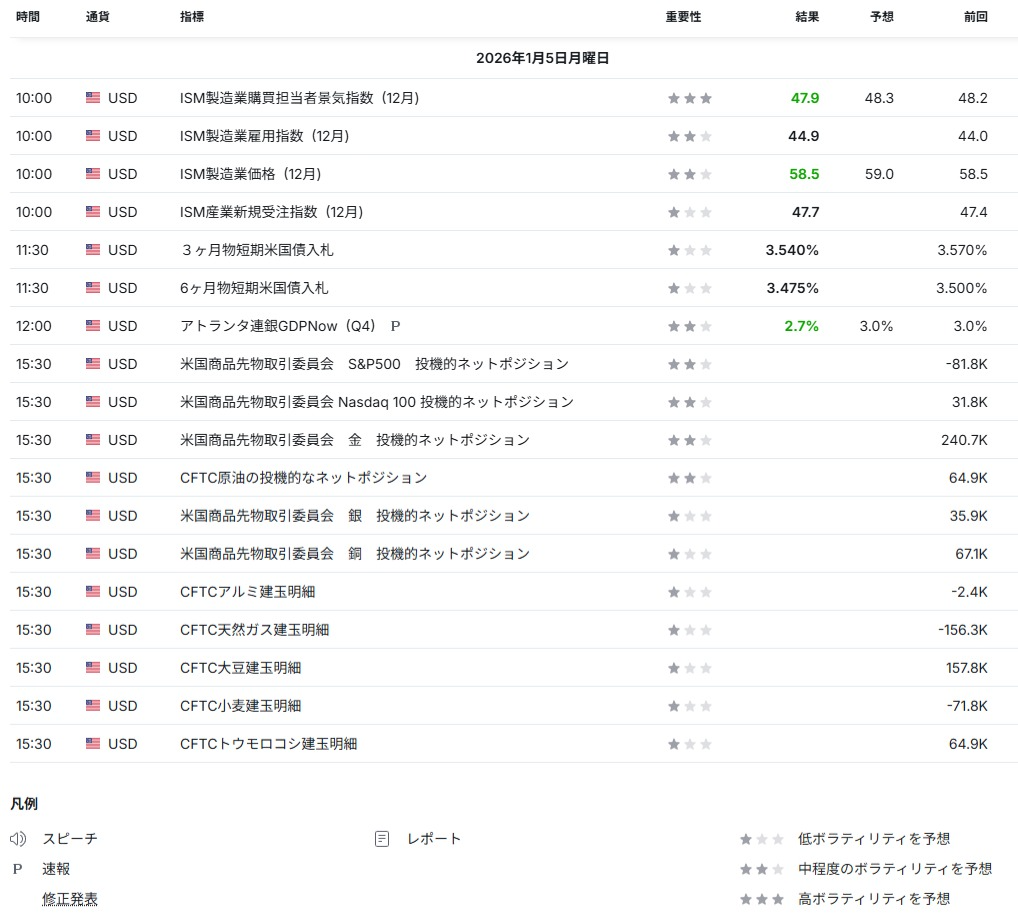Screen dimensions: 1018x916
Task: Click the 速報 P icon in the legend
Action: (17, 869)
